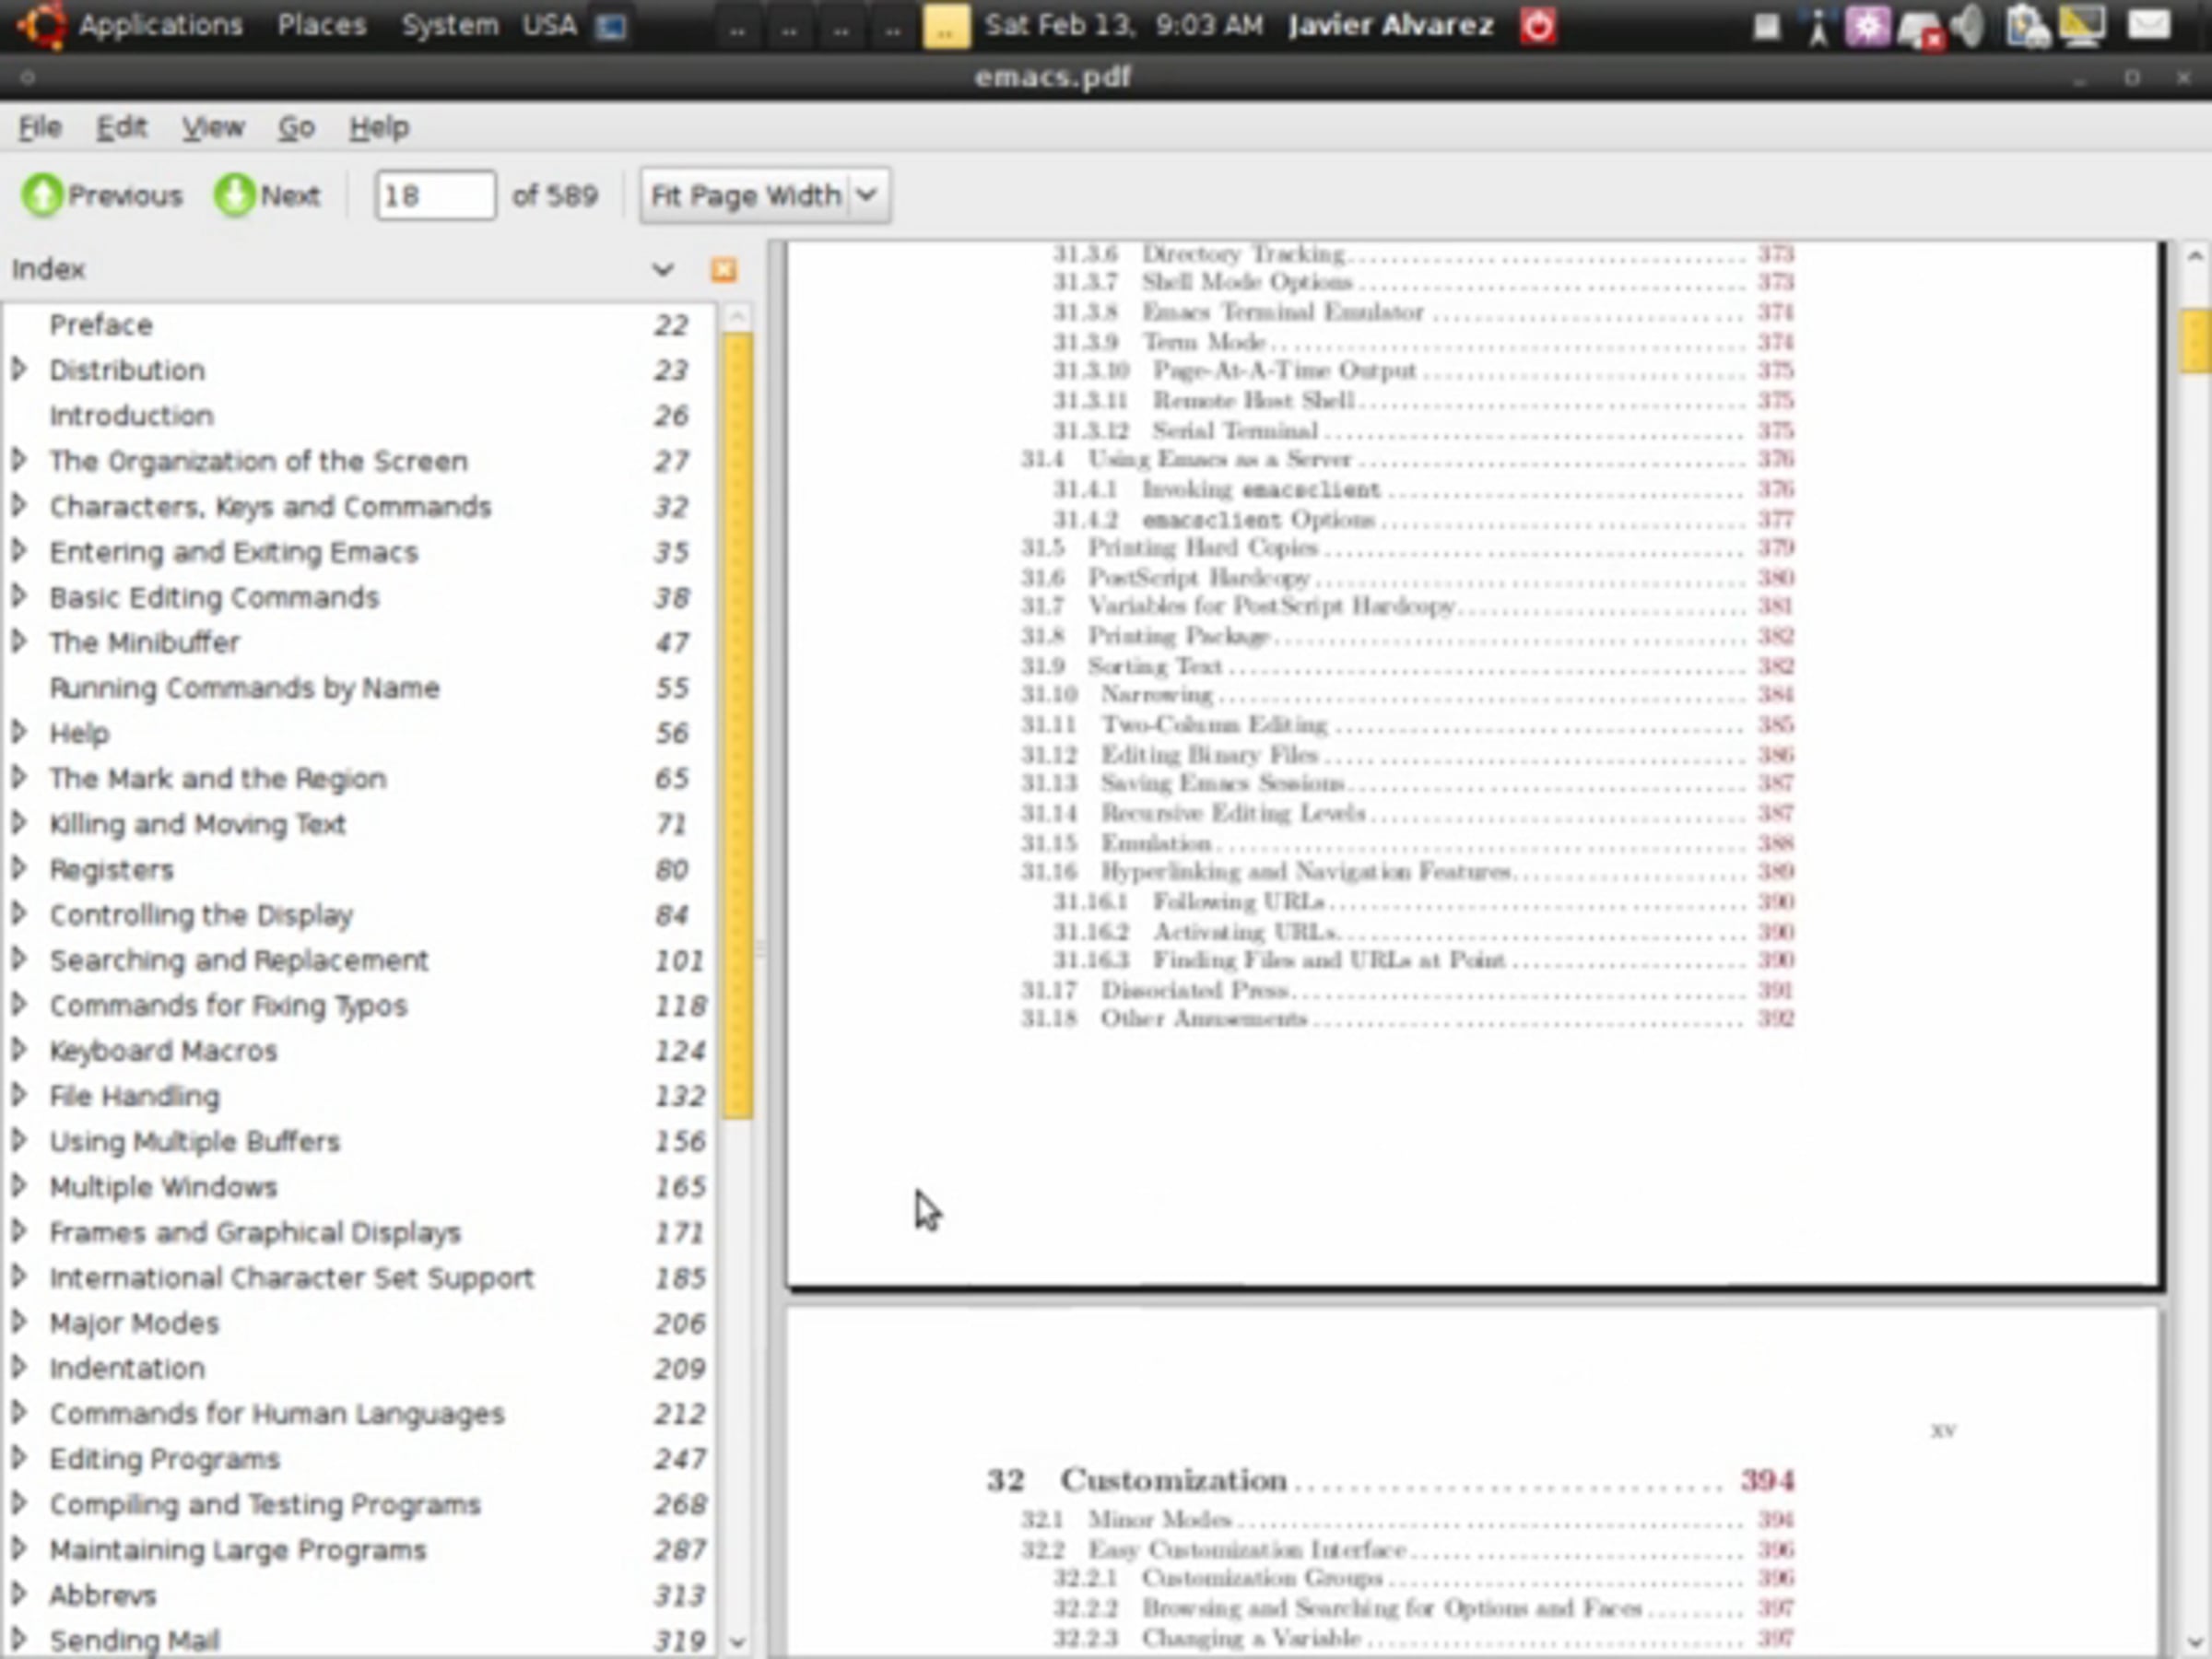The height and width of the screenshot is (1659, 2212).
Task: Expand The Organization of the Screen entry
Action: pyautogui.click(x=18, y=460)
